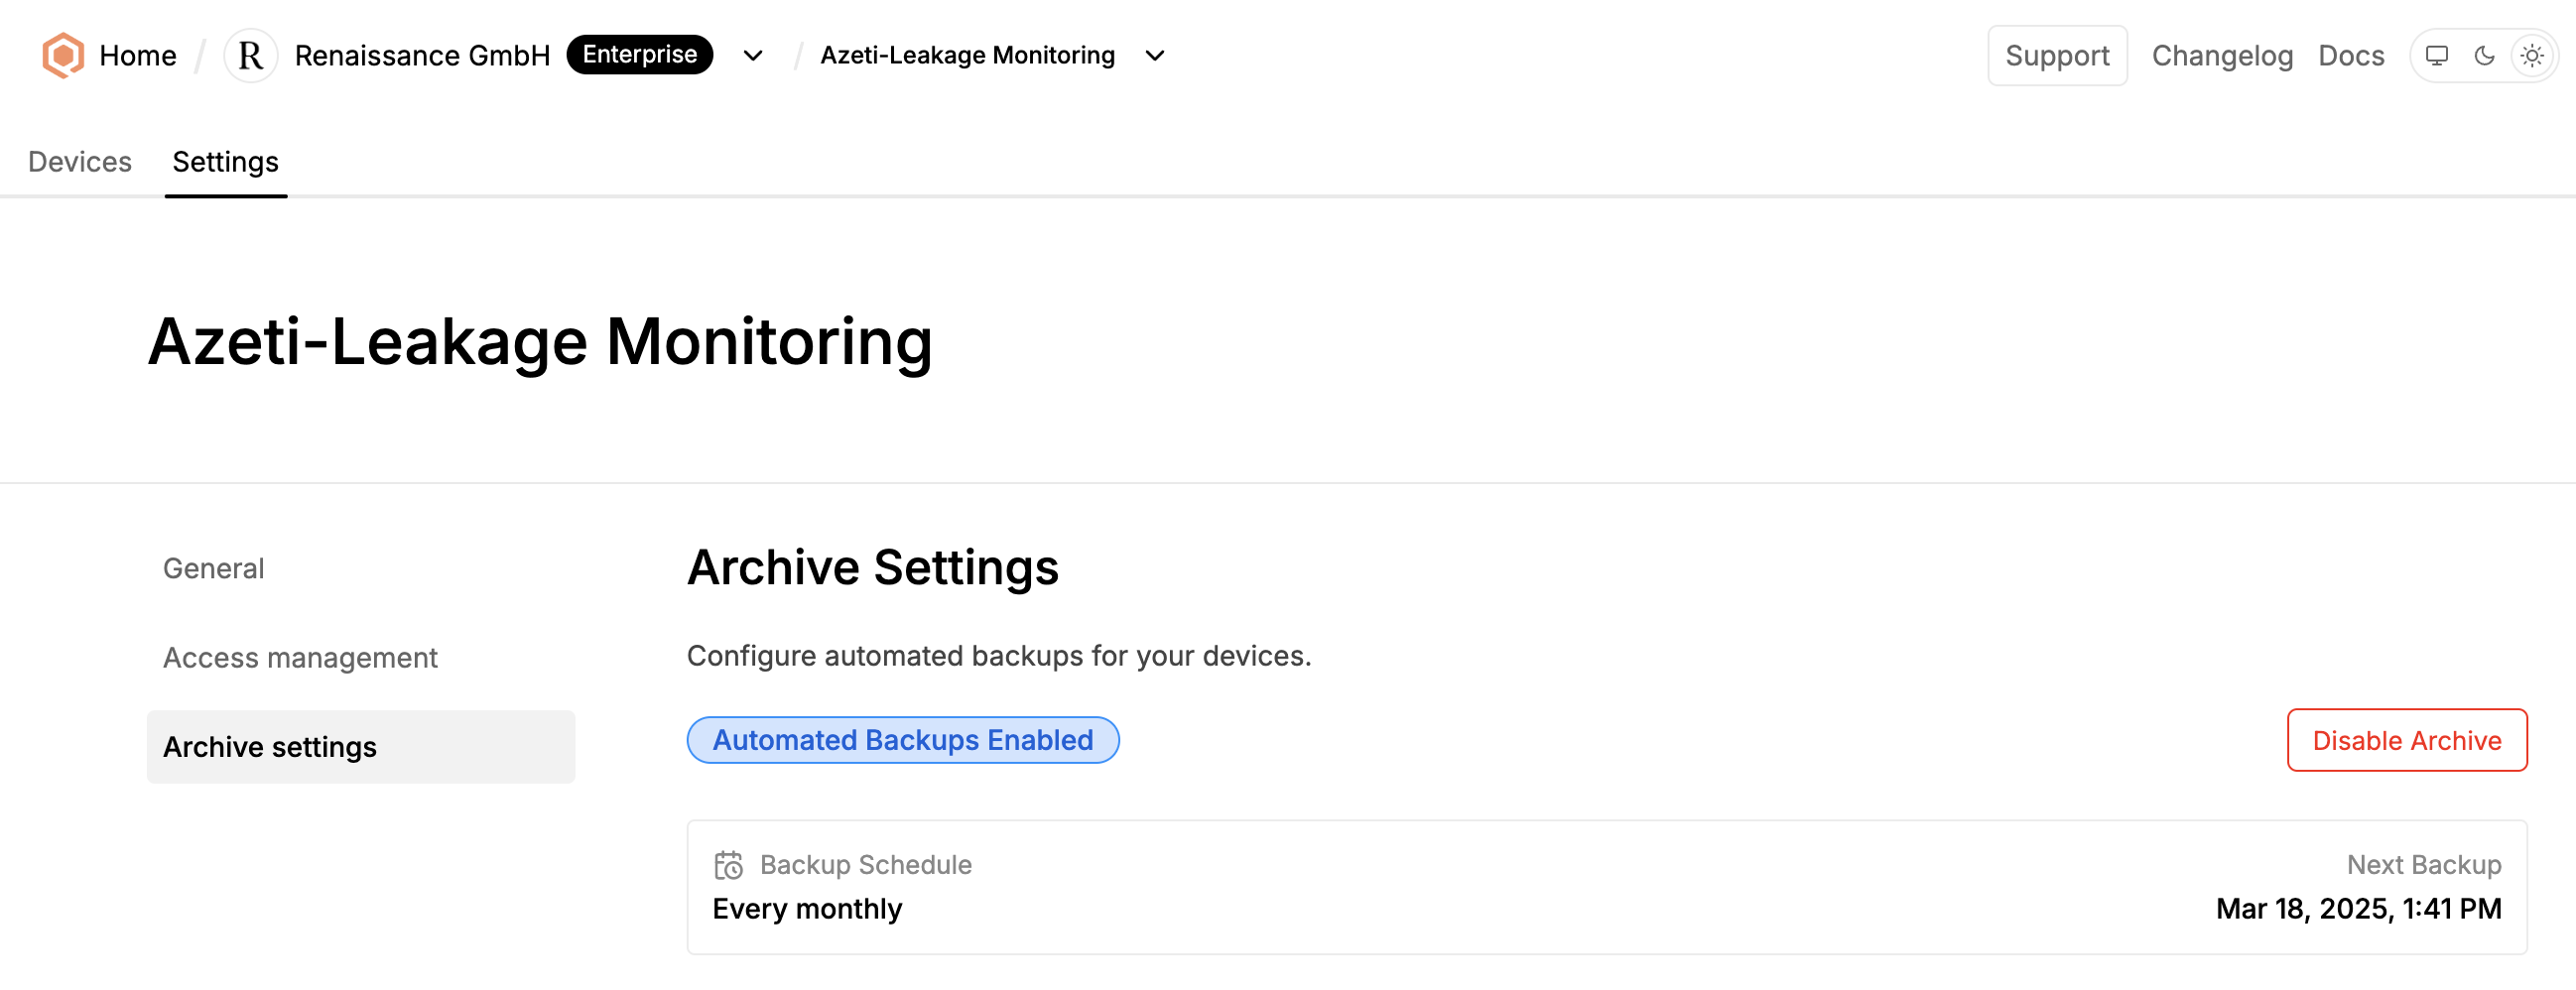This screenshot has width=2576, height=990.
Task: Click the Support button
Action: click(2056, 56)
